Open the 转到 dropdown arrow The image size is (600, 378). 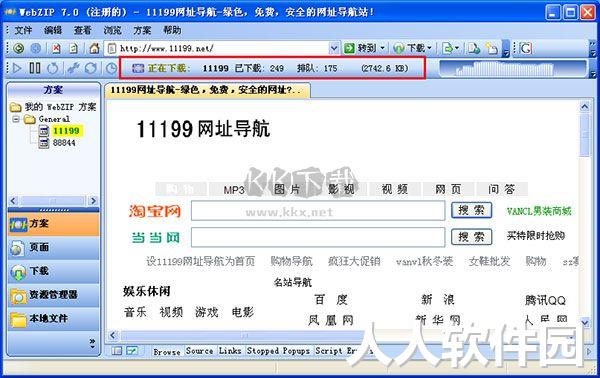tap(382, 48)
